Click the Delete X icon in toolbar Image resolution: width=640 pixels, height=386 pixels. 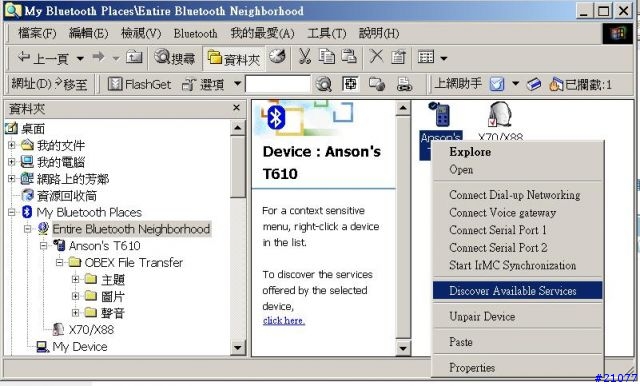(376, 57)
